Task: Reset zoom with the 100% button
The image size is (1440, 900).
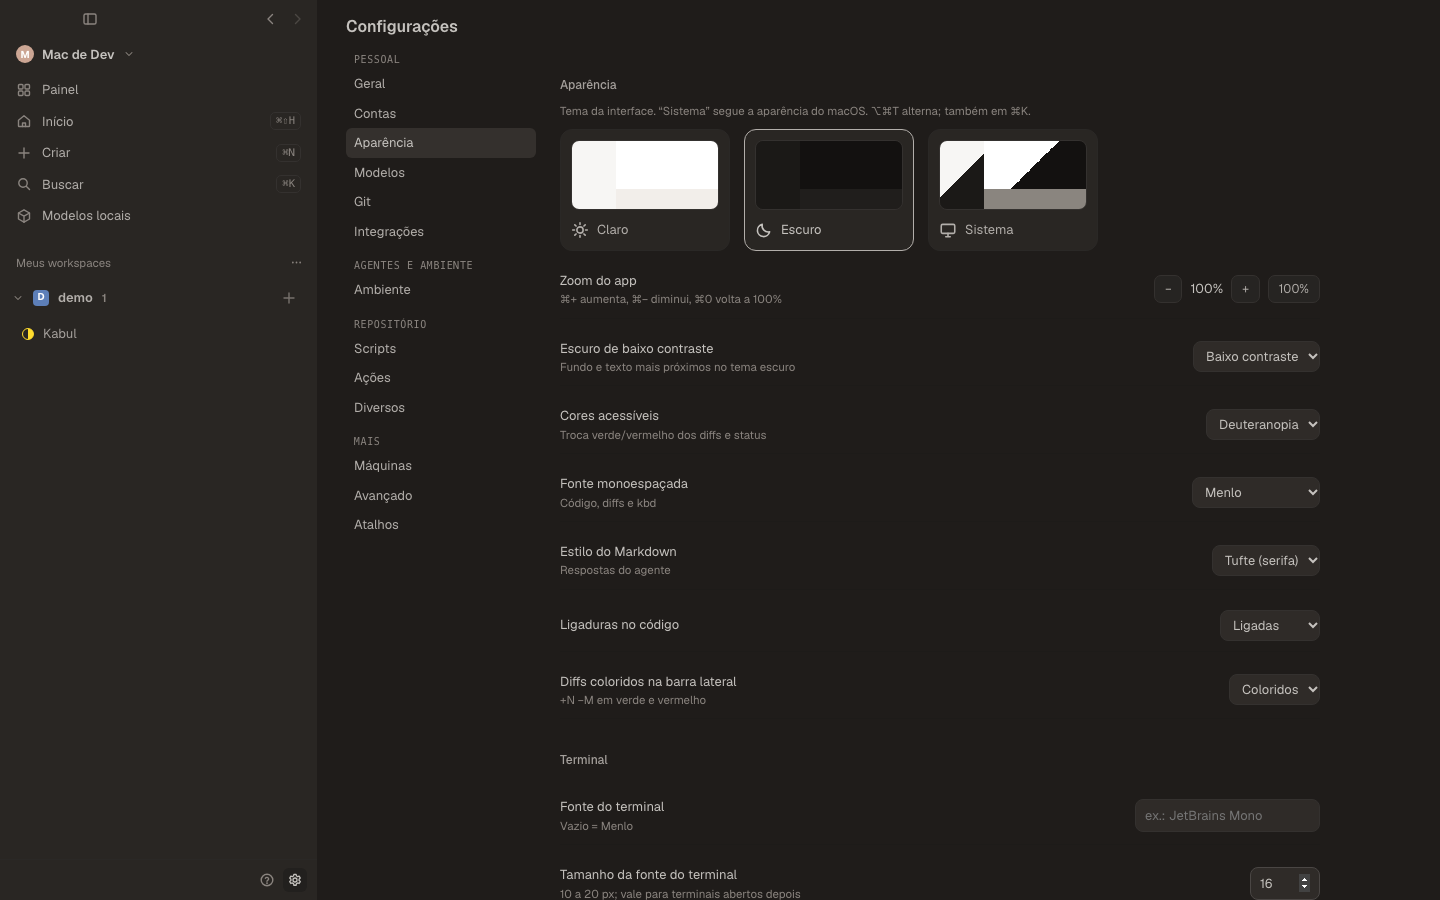Action: click(1294, 289)
